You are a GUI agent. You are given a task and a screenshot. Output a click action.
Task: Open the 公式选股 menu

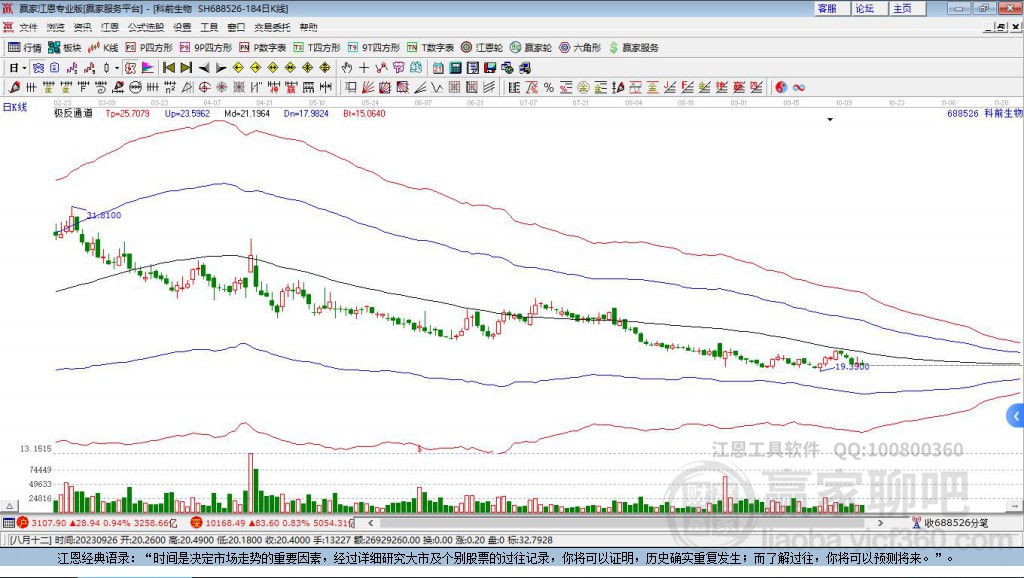[146, 27]
